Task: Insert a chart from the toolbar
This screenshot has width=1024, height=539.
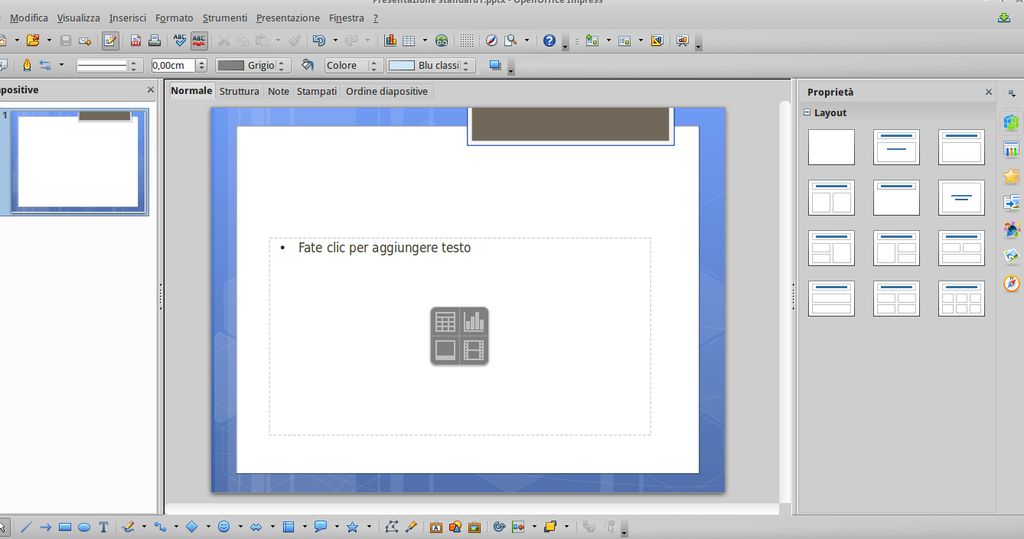Action: pos(390,41)
